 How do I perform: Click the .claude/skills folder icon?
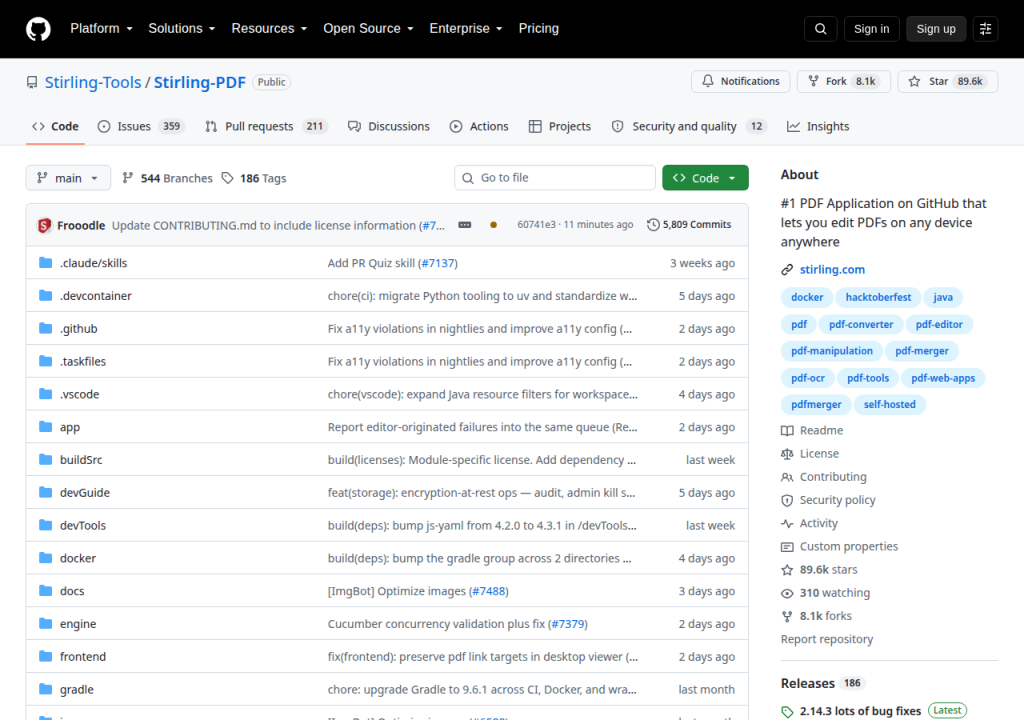(45, 263)
